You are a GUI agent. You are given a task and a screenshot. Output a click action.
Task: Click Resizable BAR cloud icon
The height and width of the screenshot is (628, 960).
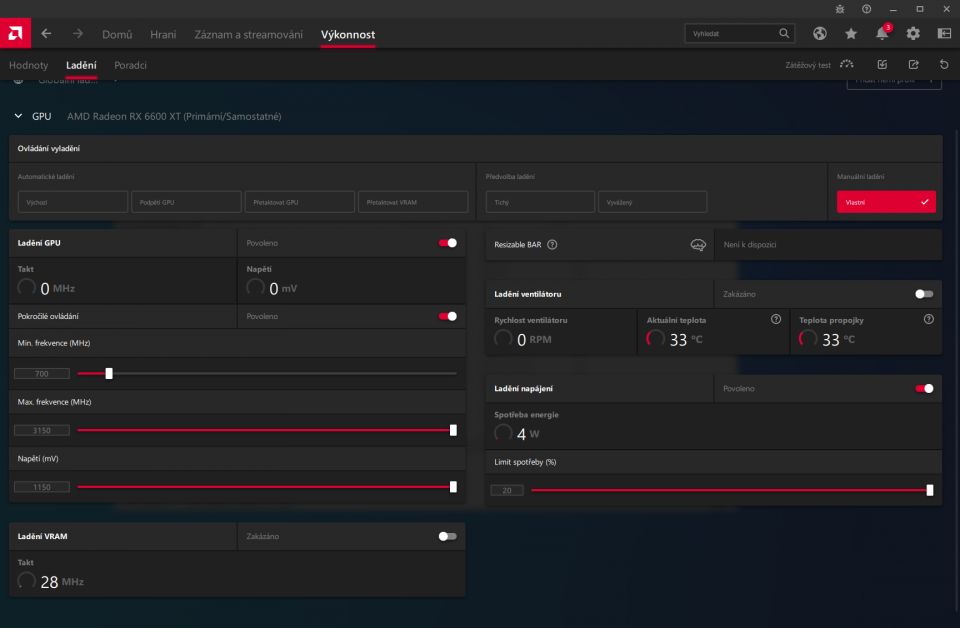pos(698,245)
